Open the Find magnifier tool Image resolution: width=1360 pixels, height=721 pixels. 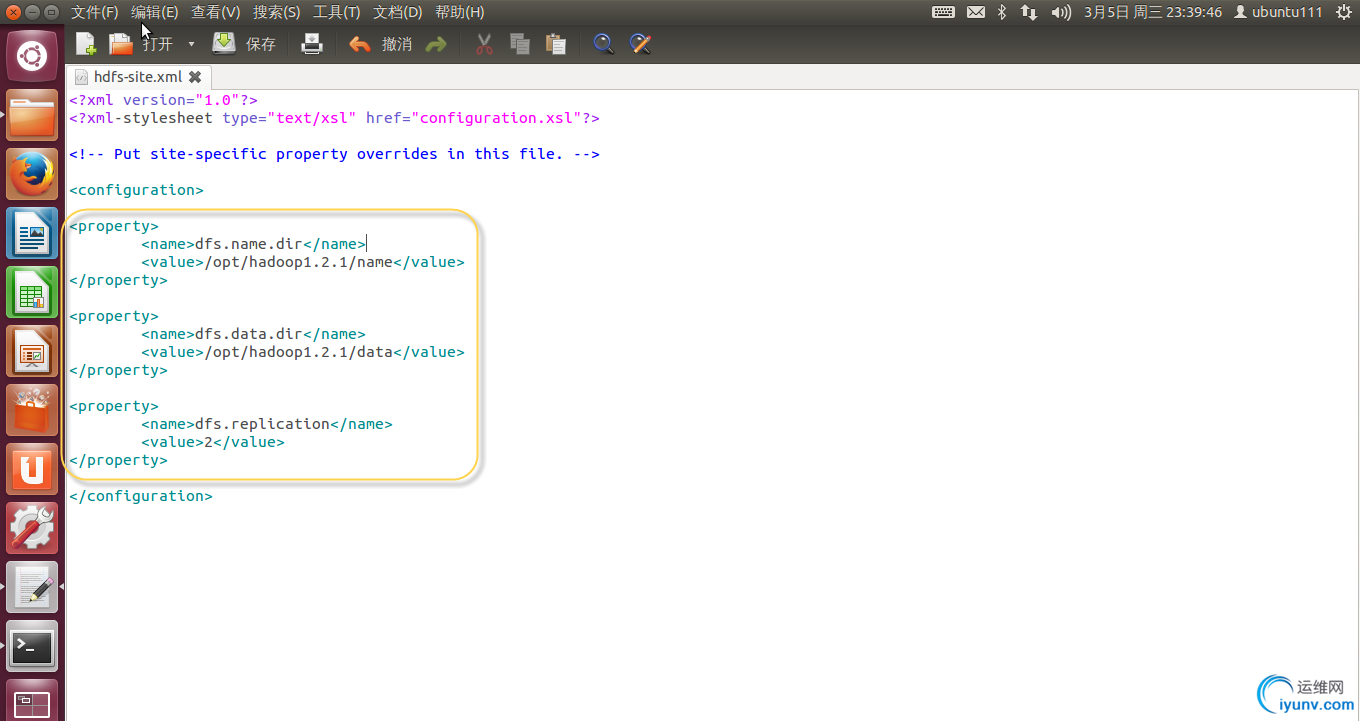[603, 44]
